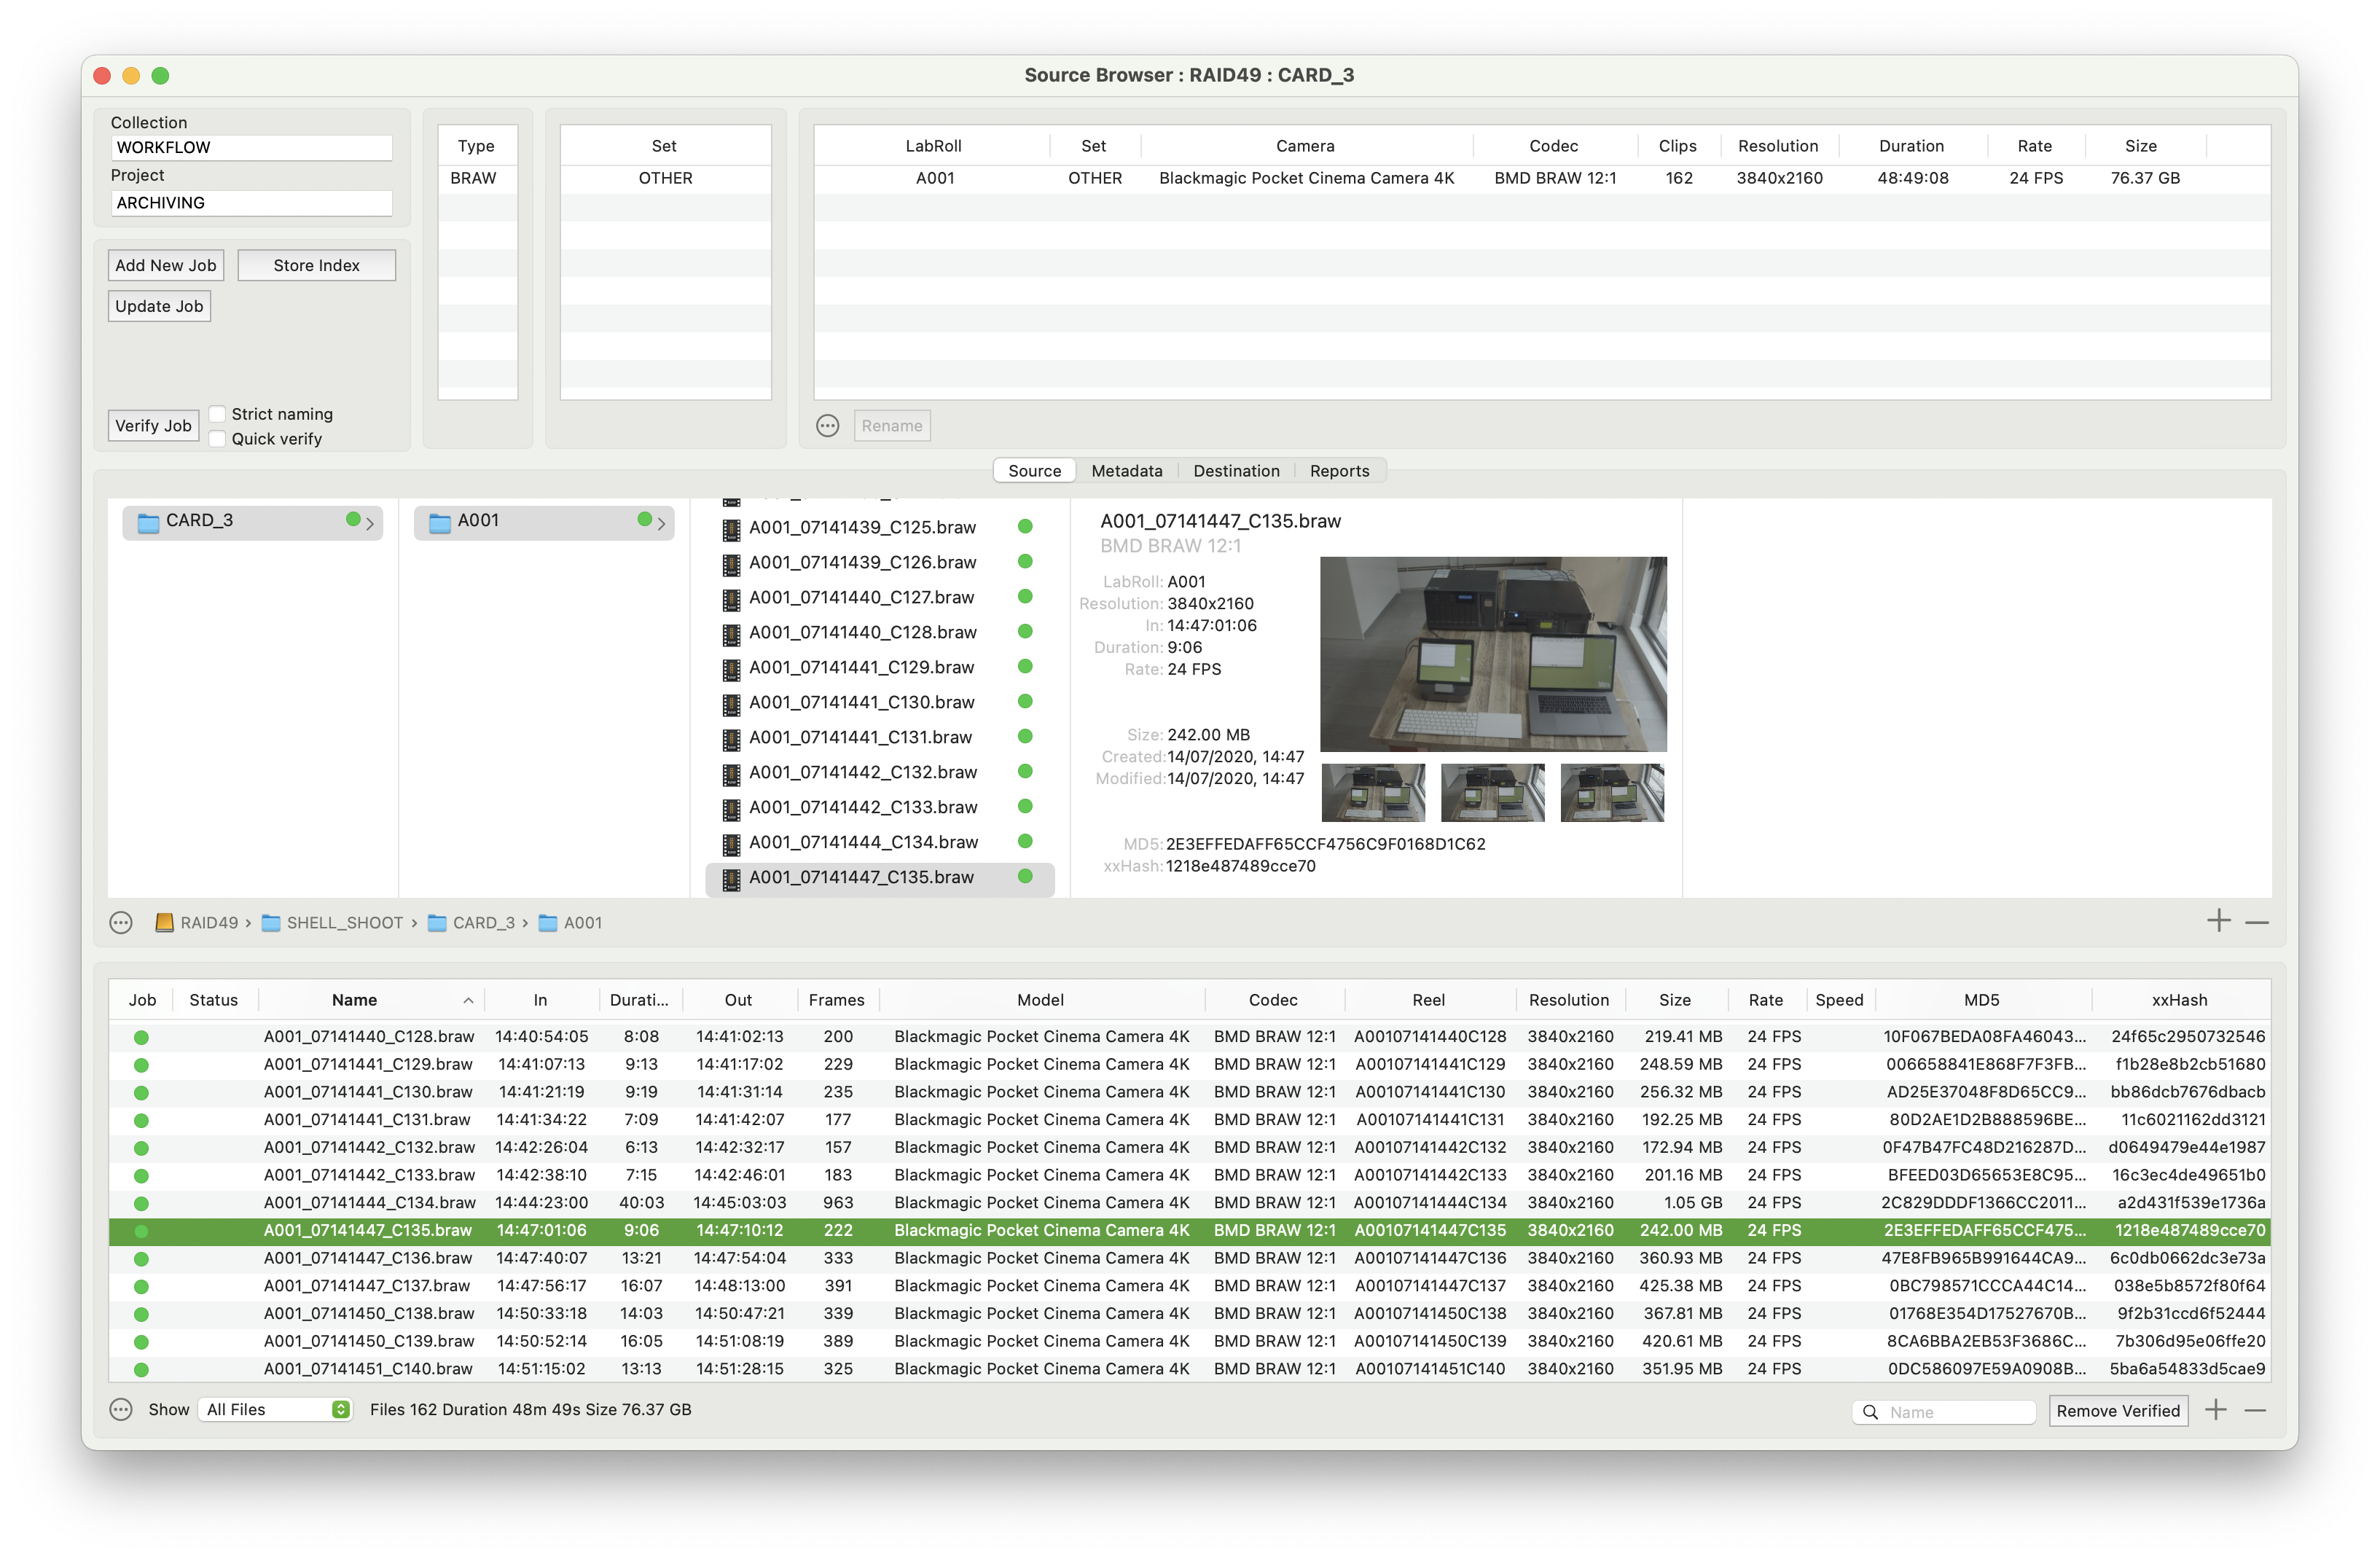Click the green status dot of A001_07141442_C132.braw
The height and width of the screenshot is (1558, 2380).
point(1025,772)
